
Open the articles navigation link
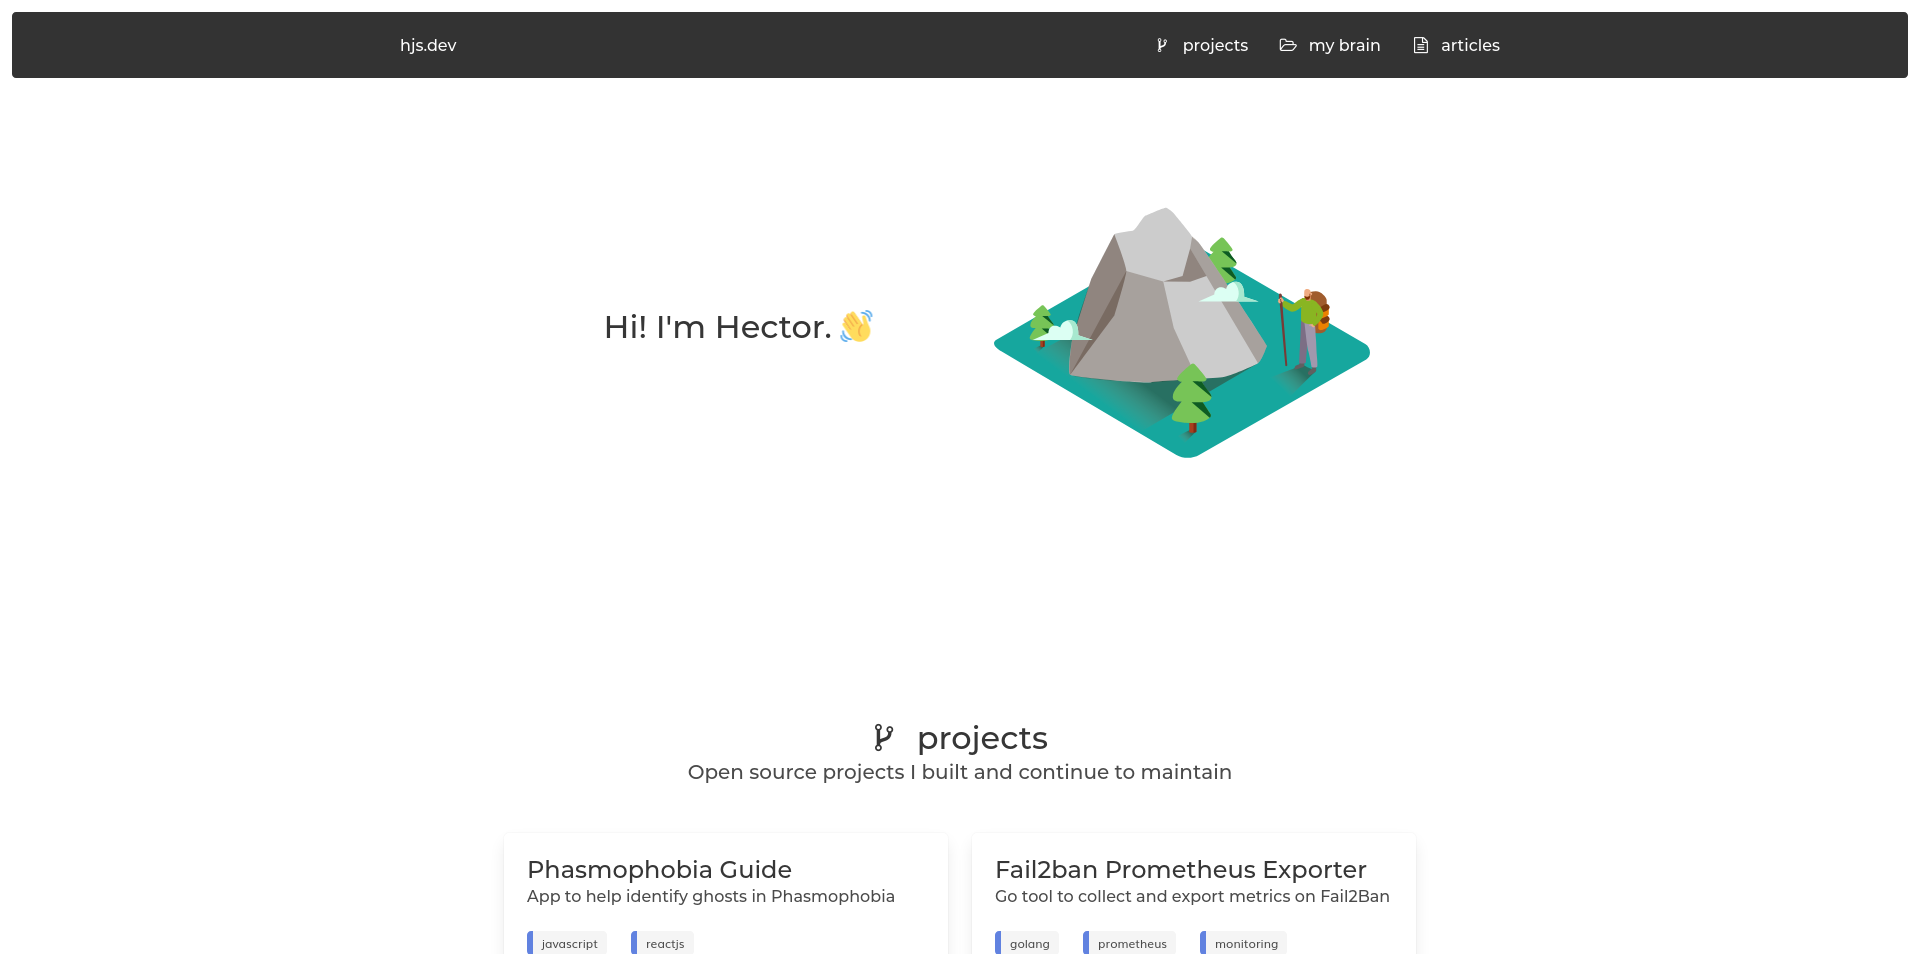click(x=1469, y=45)
